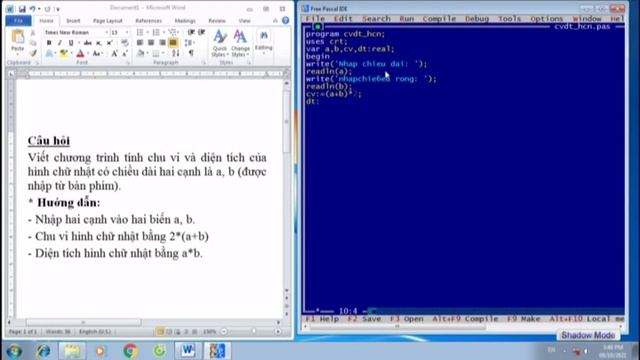Click the Format Painter brush icon

33,53
